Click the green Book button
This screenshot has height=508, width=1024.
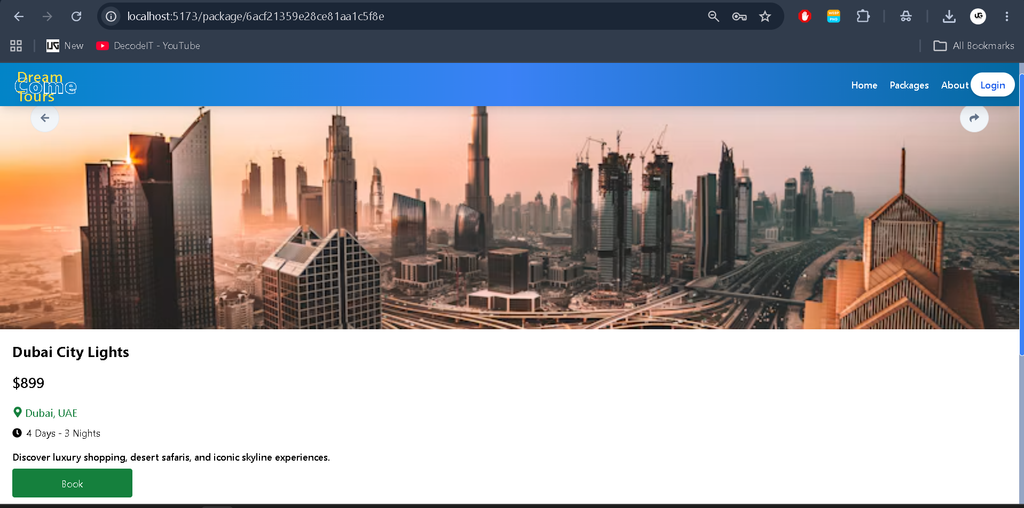72,483
